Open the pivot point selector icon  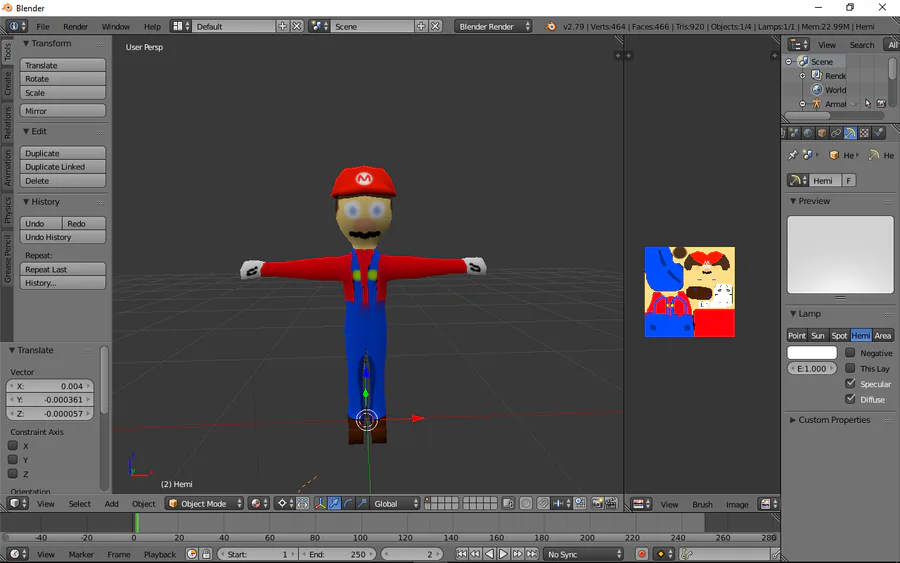click(285, 503)
